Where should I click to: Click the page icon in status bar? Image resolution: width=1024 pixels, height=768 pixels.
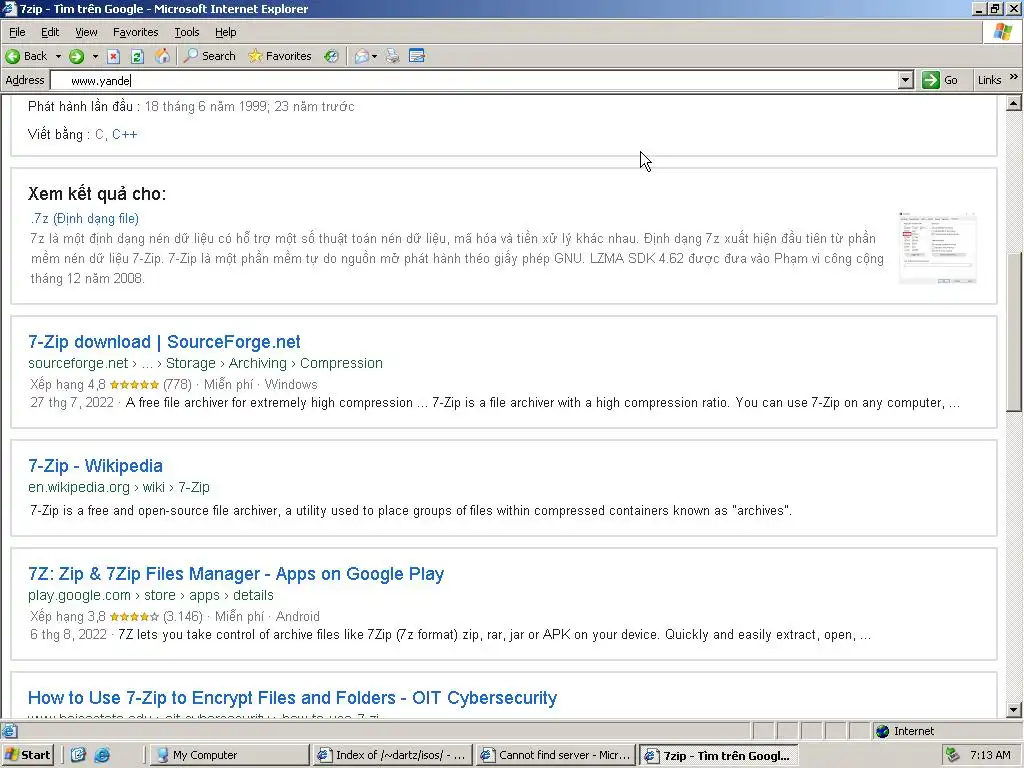(x=9, y=731)
